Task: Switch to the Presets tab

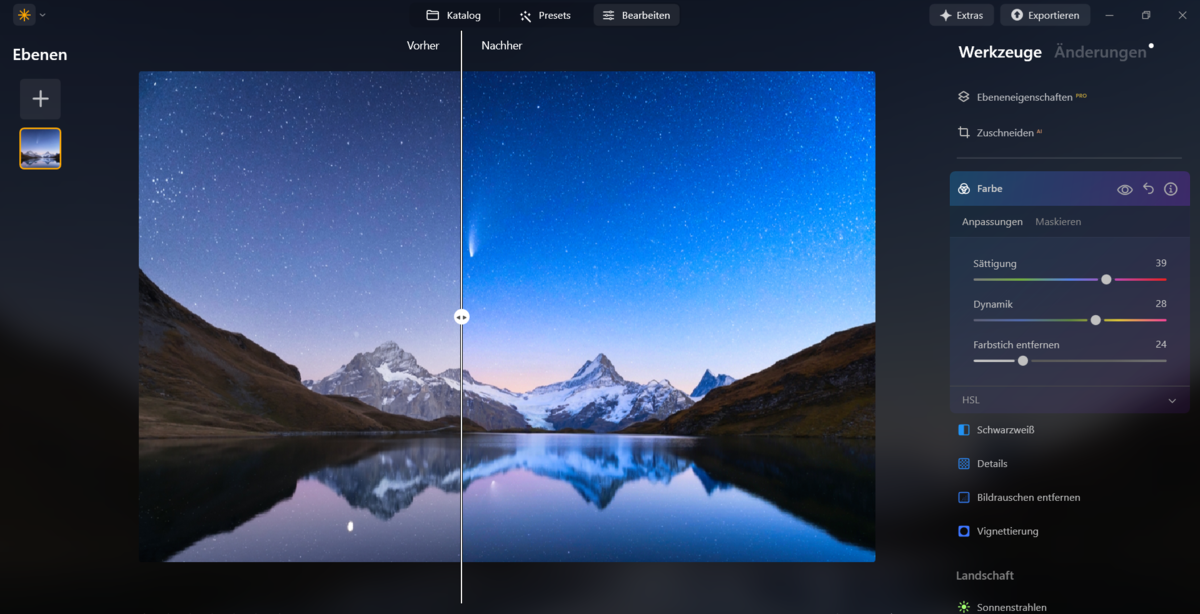Action: 544,15
